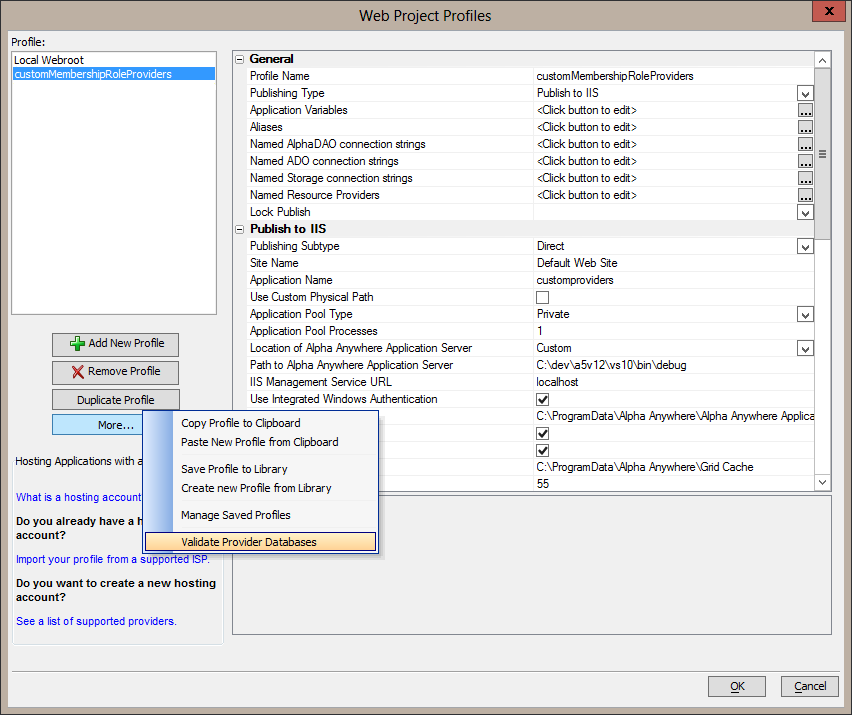Viewport: 852px width, 715px height.
Task: Click the 'Lock Publish' property label
Action: (x=280, y=212)
